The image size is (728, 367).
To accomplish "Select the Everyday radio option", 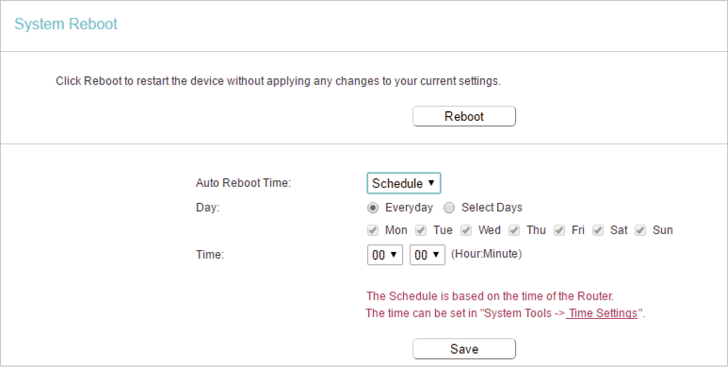I will 372,208.
